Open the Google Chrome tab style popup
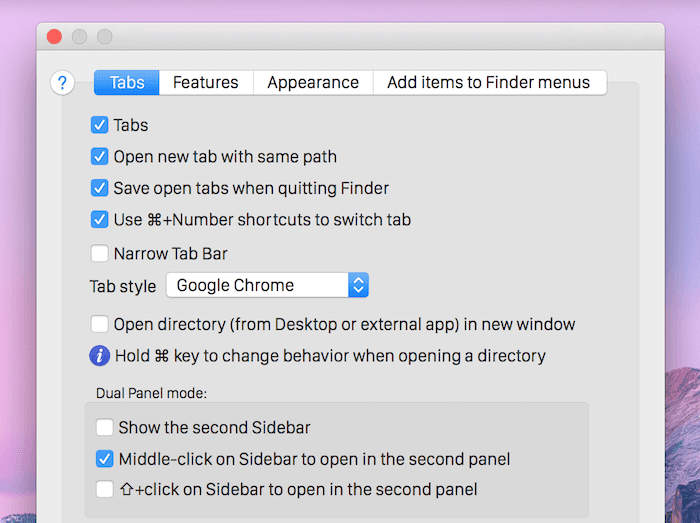 coord(267,285)
